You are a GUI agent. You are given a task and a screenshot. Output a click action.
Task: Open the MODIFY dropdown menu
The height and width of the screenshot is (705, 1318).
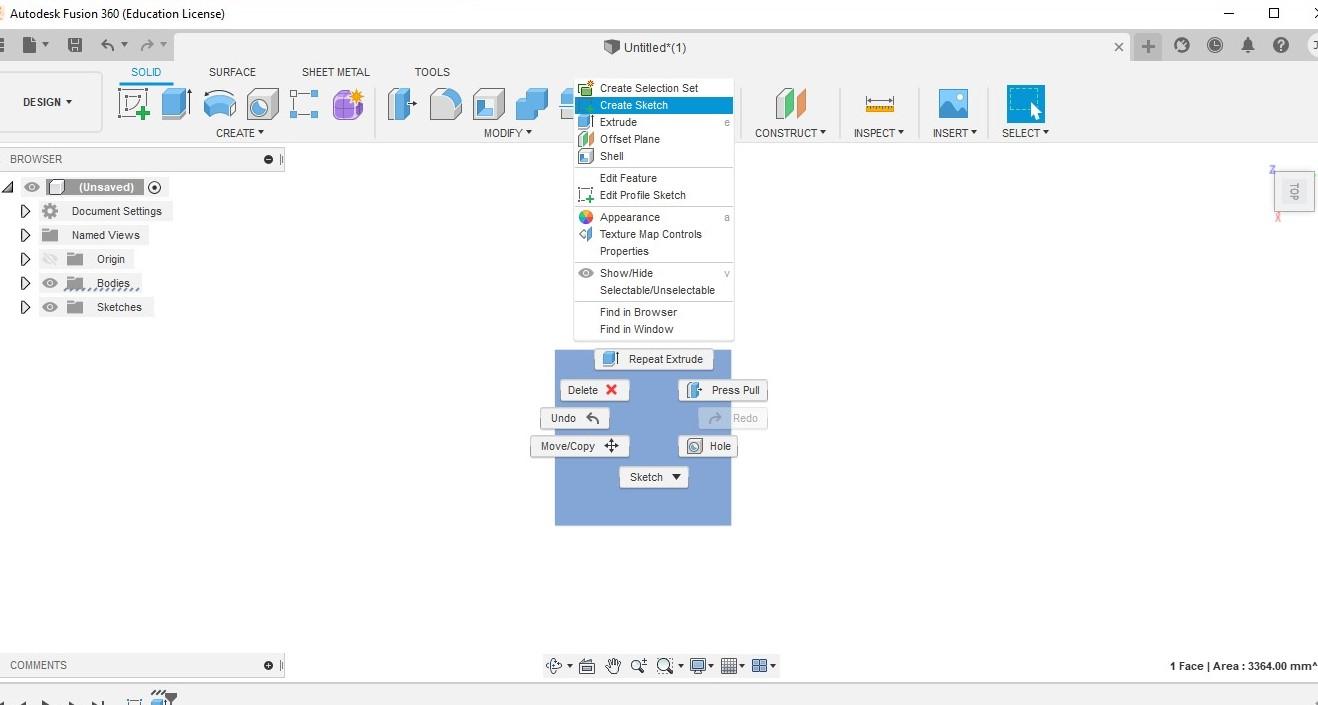(508, 133)
